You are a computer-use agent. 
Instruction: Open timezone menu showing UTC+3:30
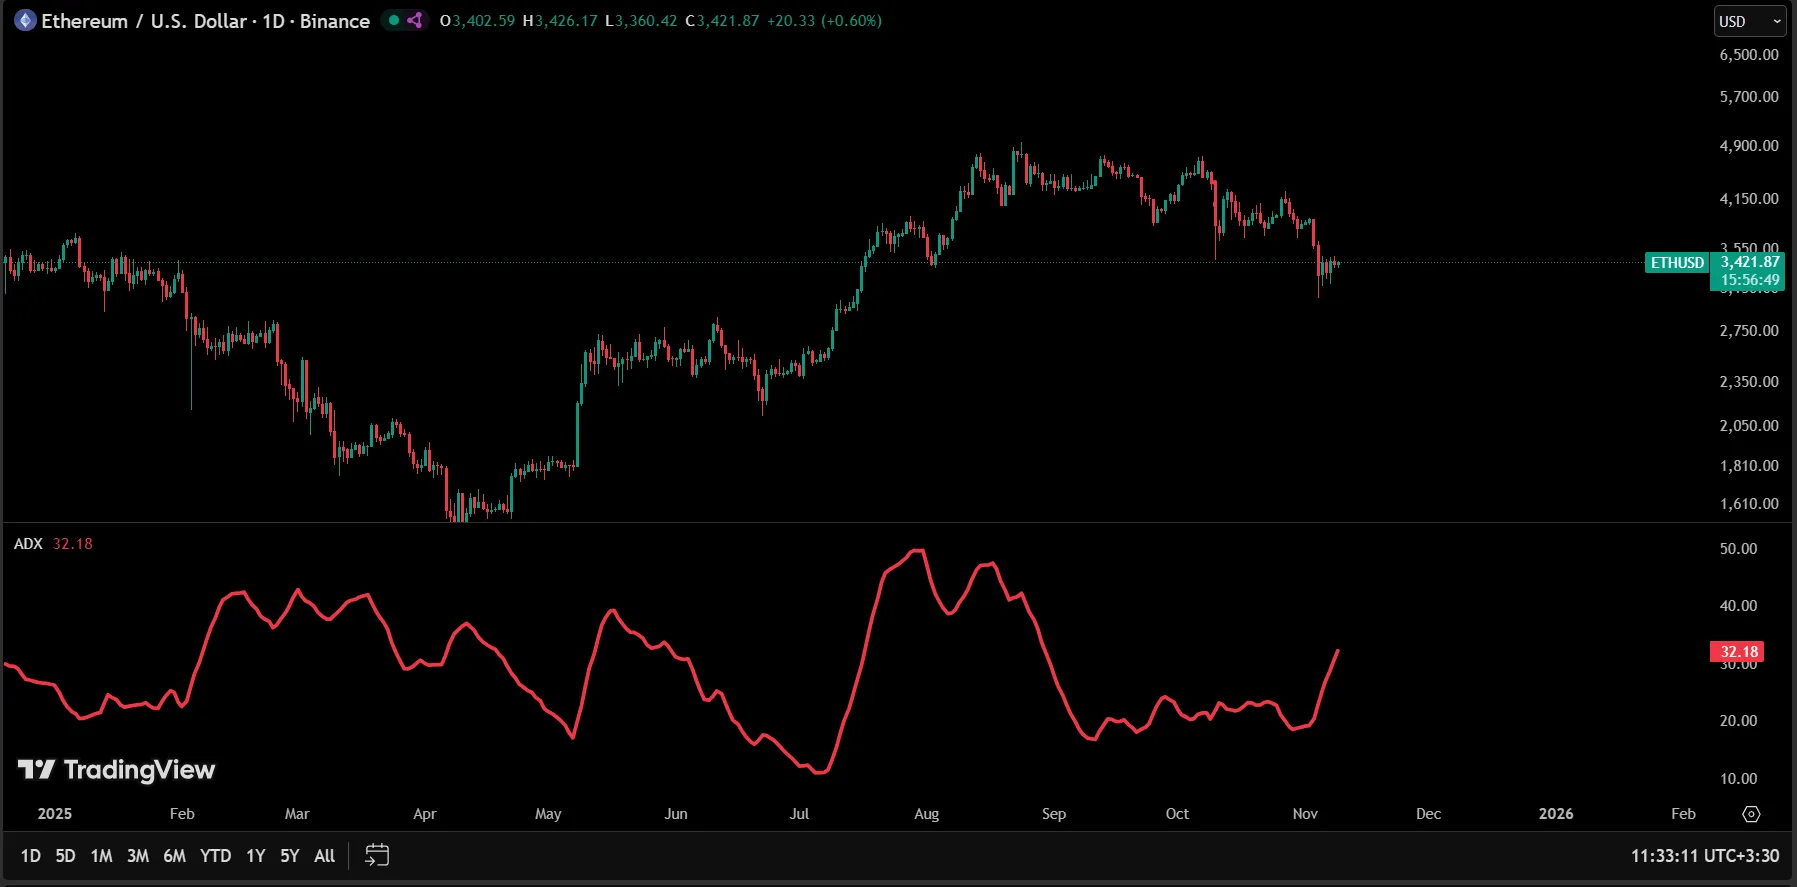tap(1704, 856)
